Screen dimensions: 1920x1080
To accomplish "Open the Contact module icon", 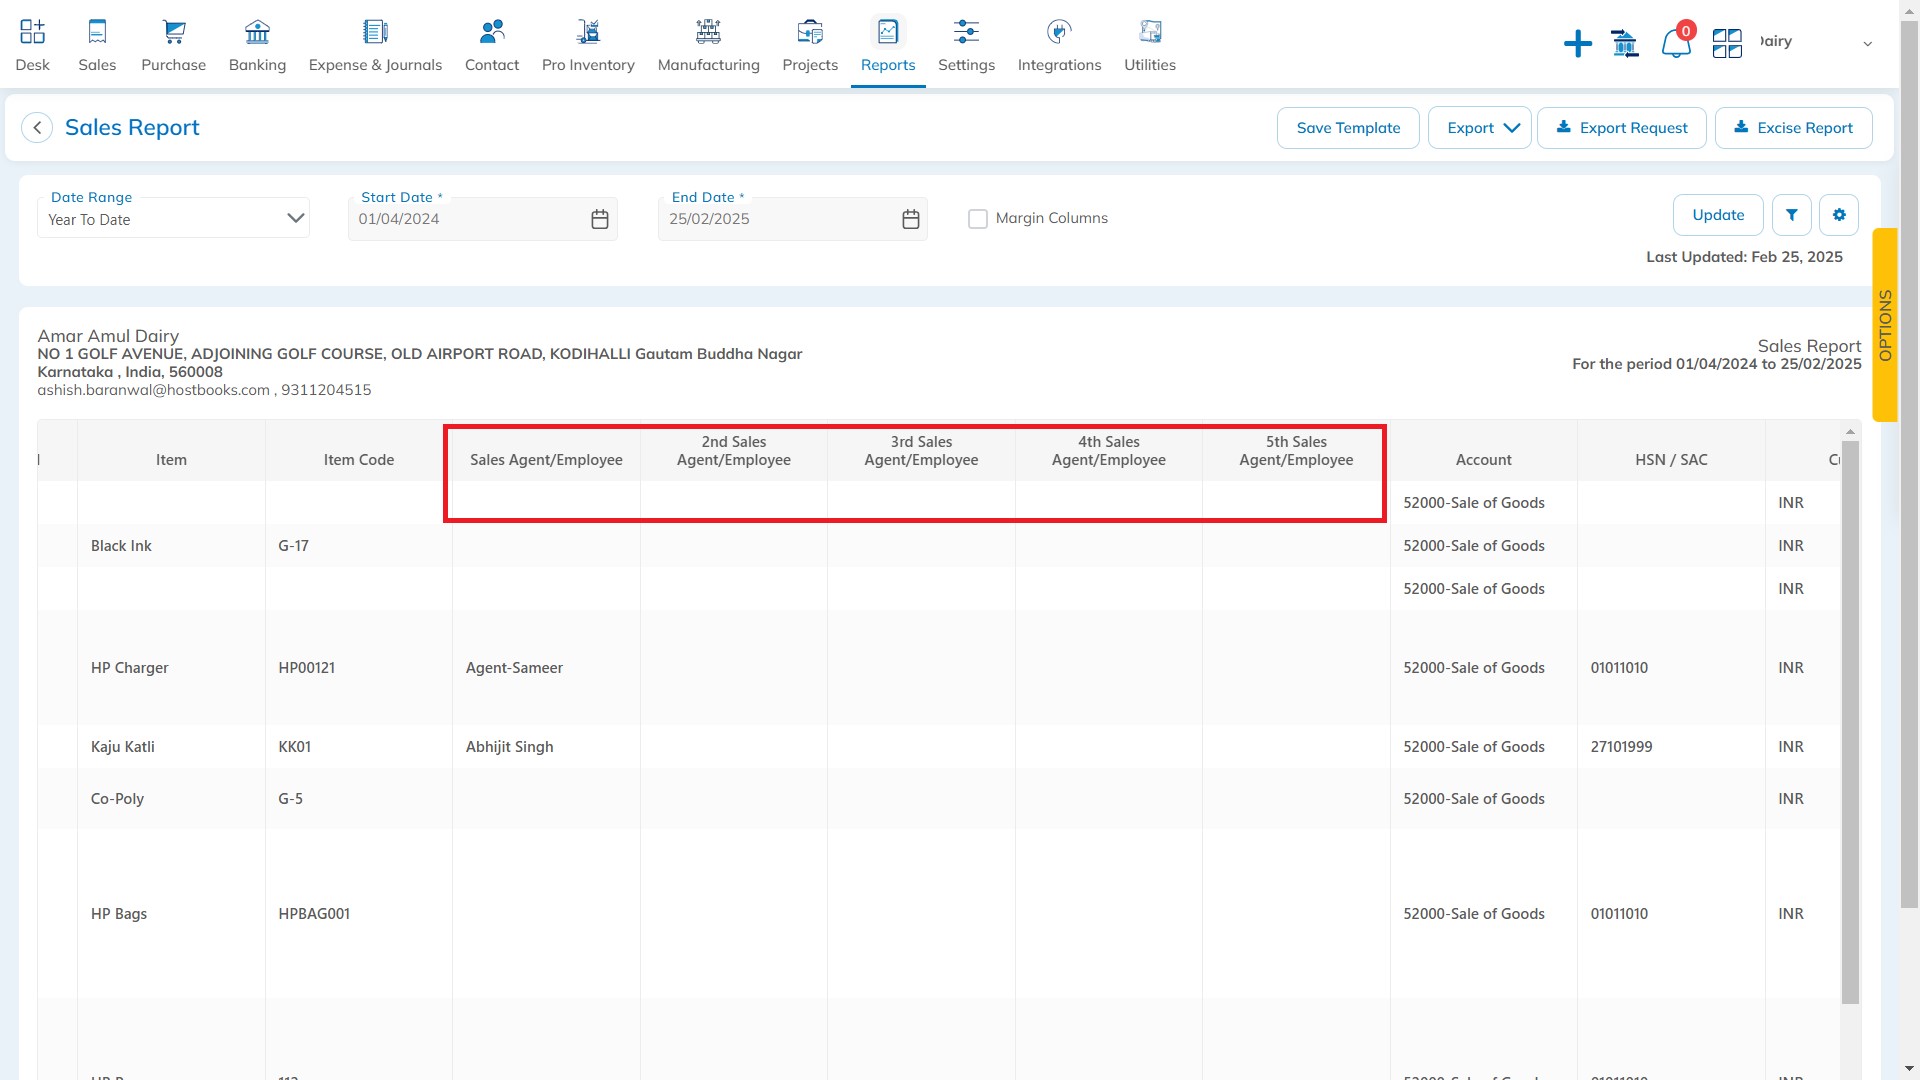I will [x=492, y=32].
